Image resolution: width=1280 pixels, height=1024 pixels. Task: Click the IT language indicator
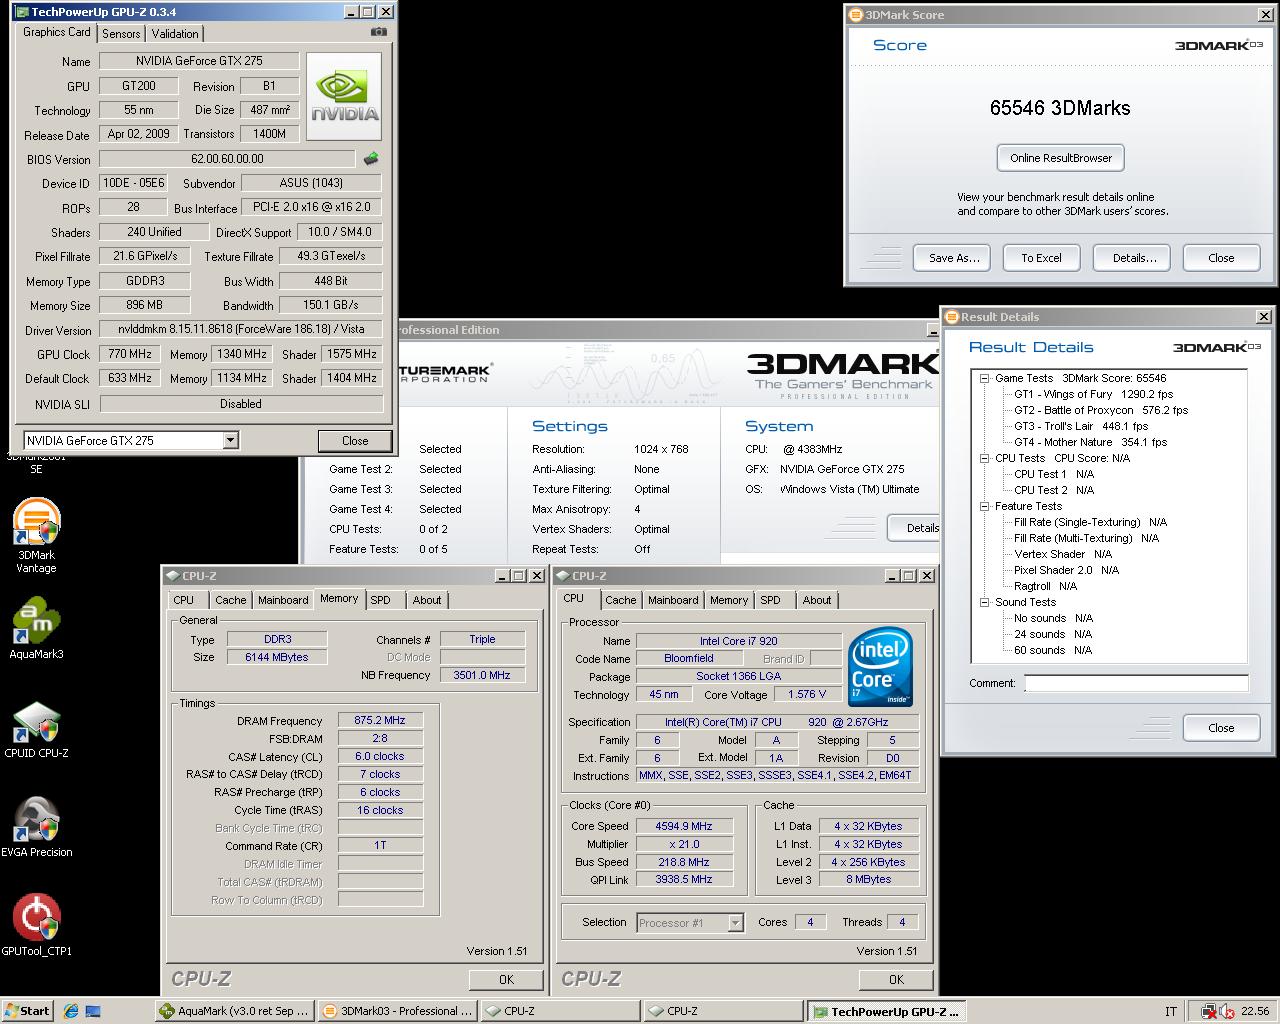[x=1171, y=1011]
